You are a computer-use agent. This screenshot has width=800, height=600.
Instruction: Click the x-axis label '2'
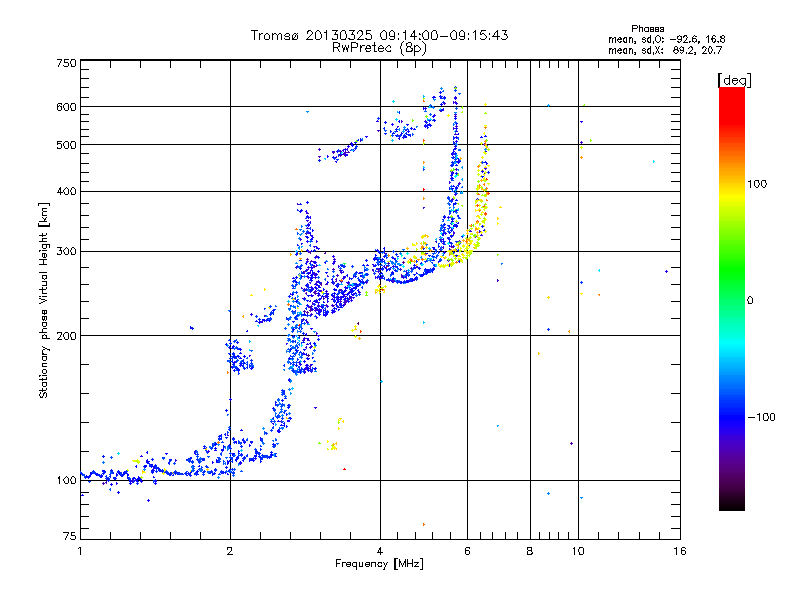tap(230, 551)
